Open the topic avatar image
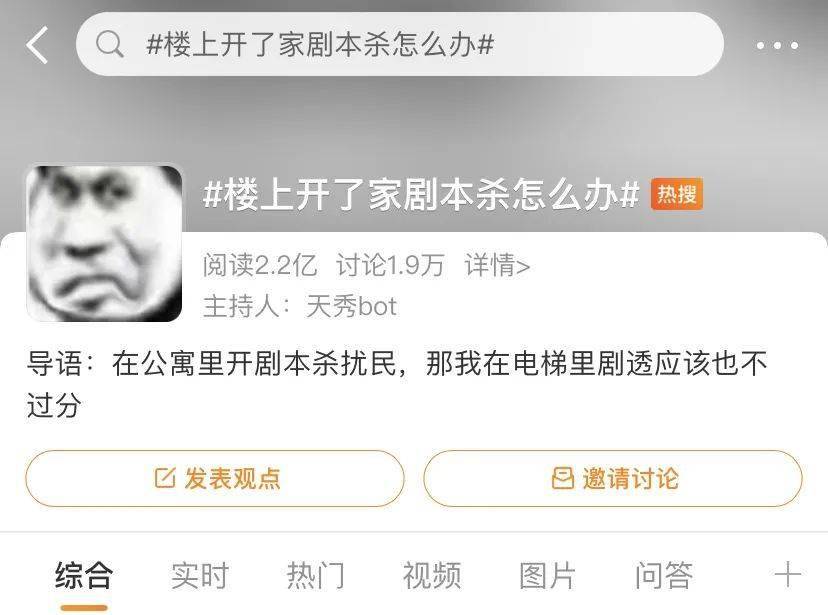This screenshot has height=615, width=828. 104,243
